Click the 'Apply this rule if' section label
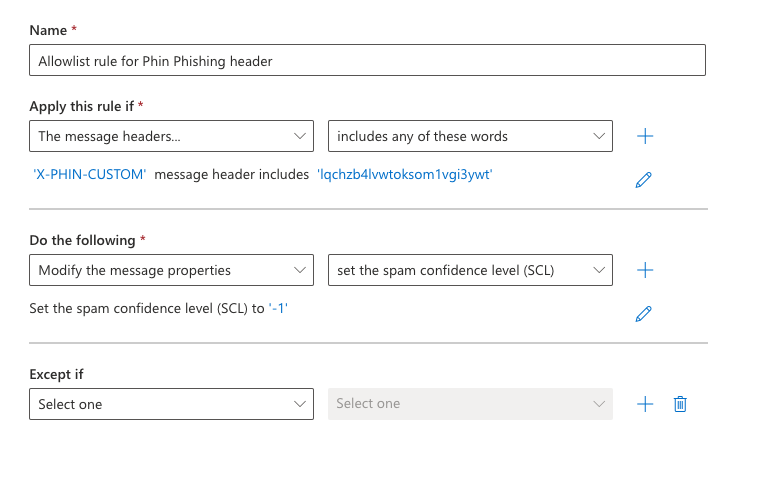The height and width of the screenshot is (498, 780). point(83,106)
